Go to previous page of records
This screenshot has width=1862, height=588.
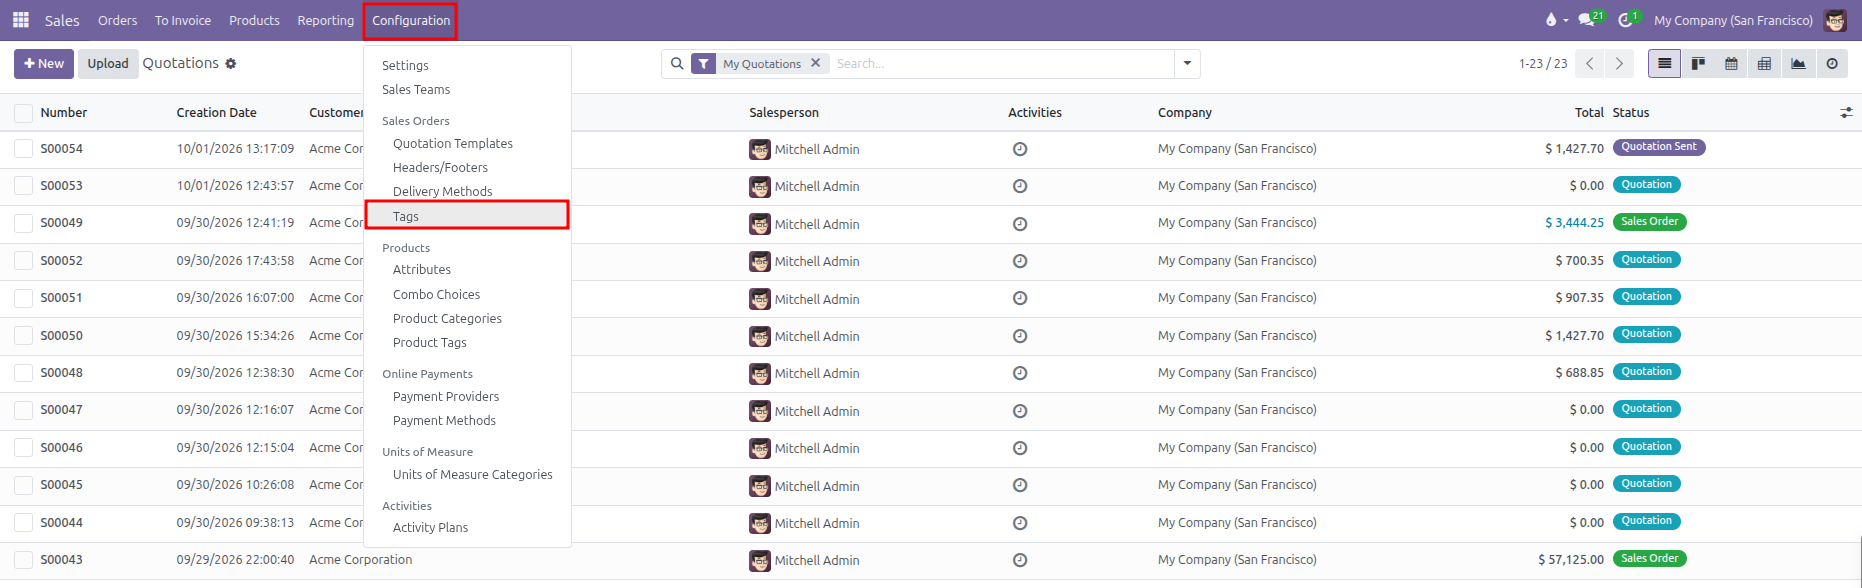coord(1590,63)
